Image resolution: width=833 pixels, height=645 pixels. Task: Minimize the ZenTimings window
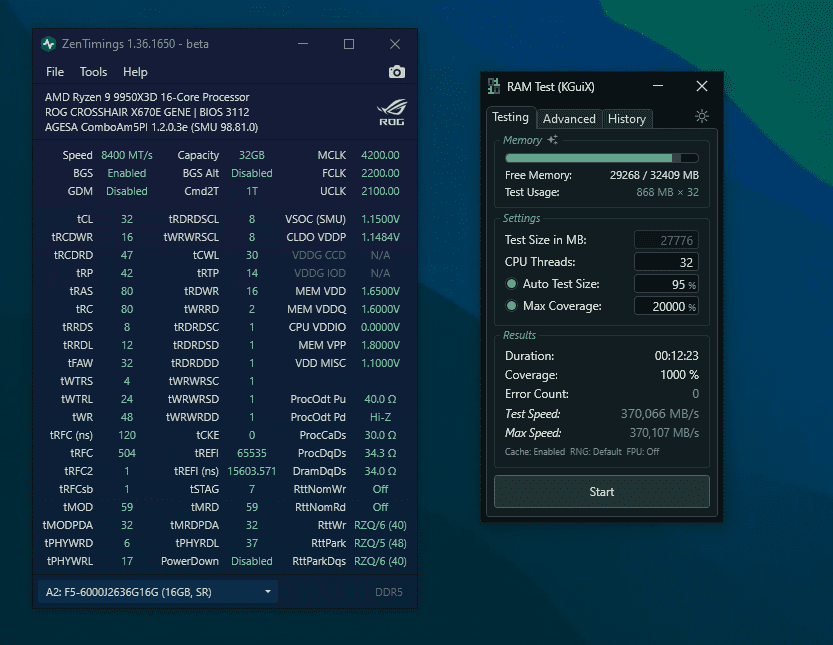[303, 44]
